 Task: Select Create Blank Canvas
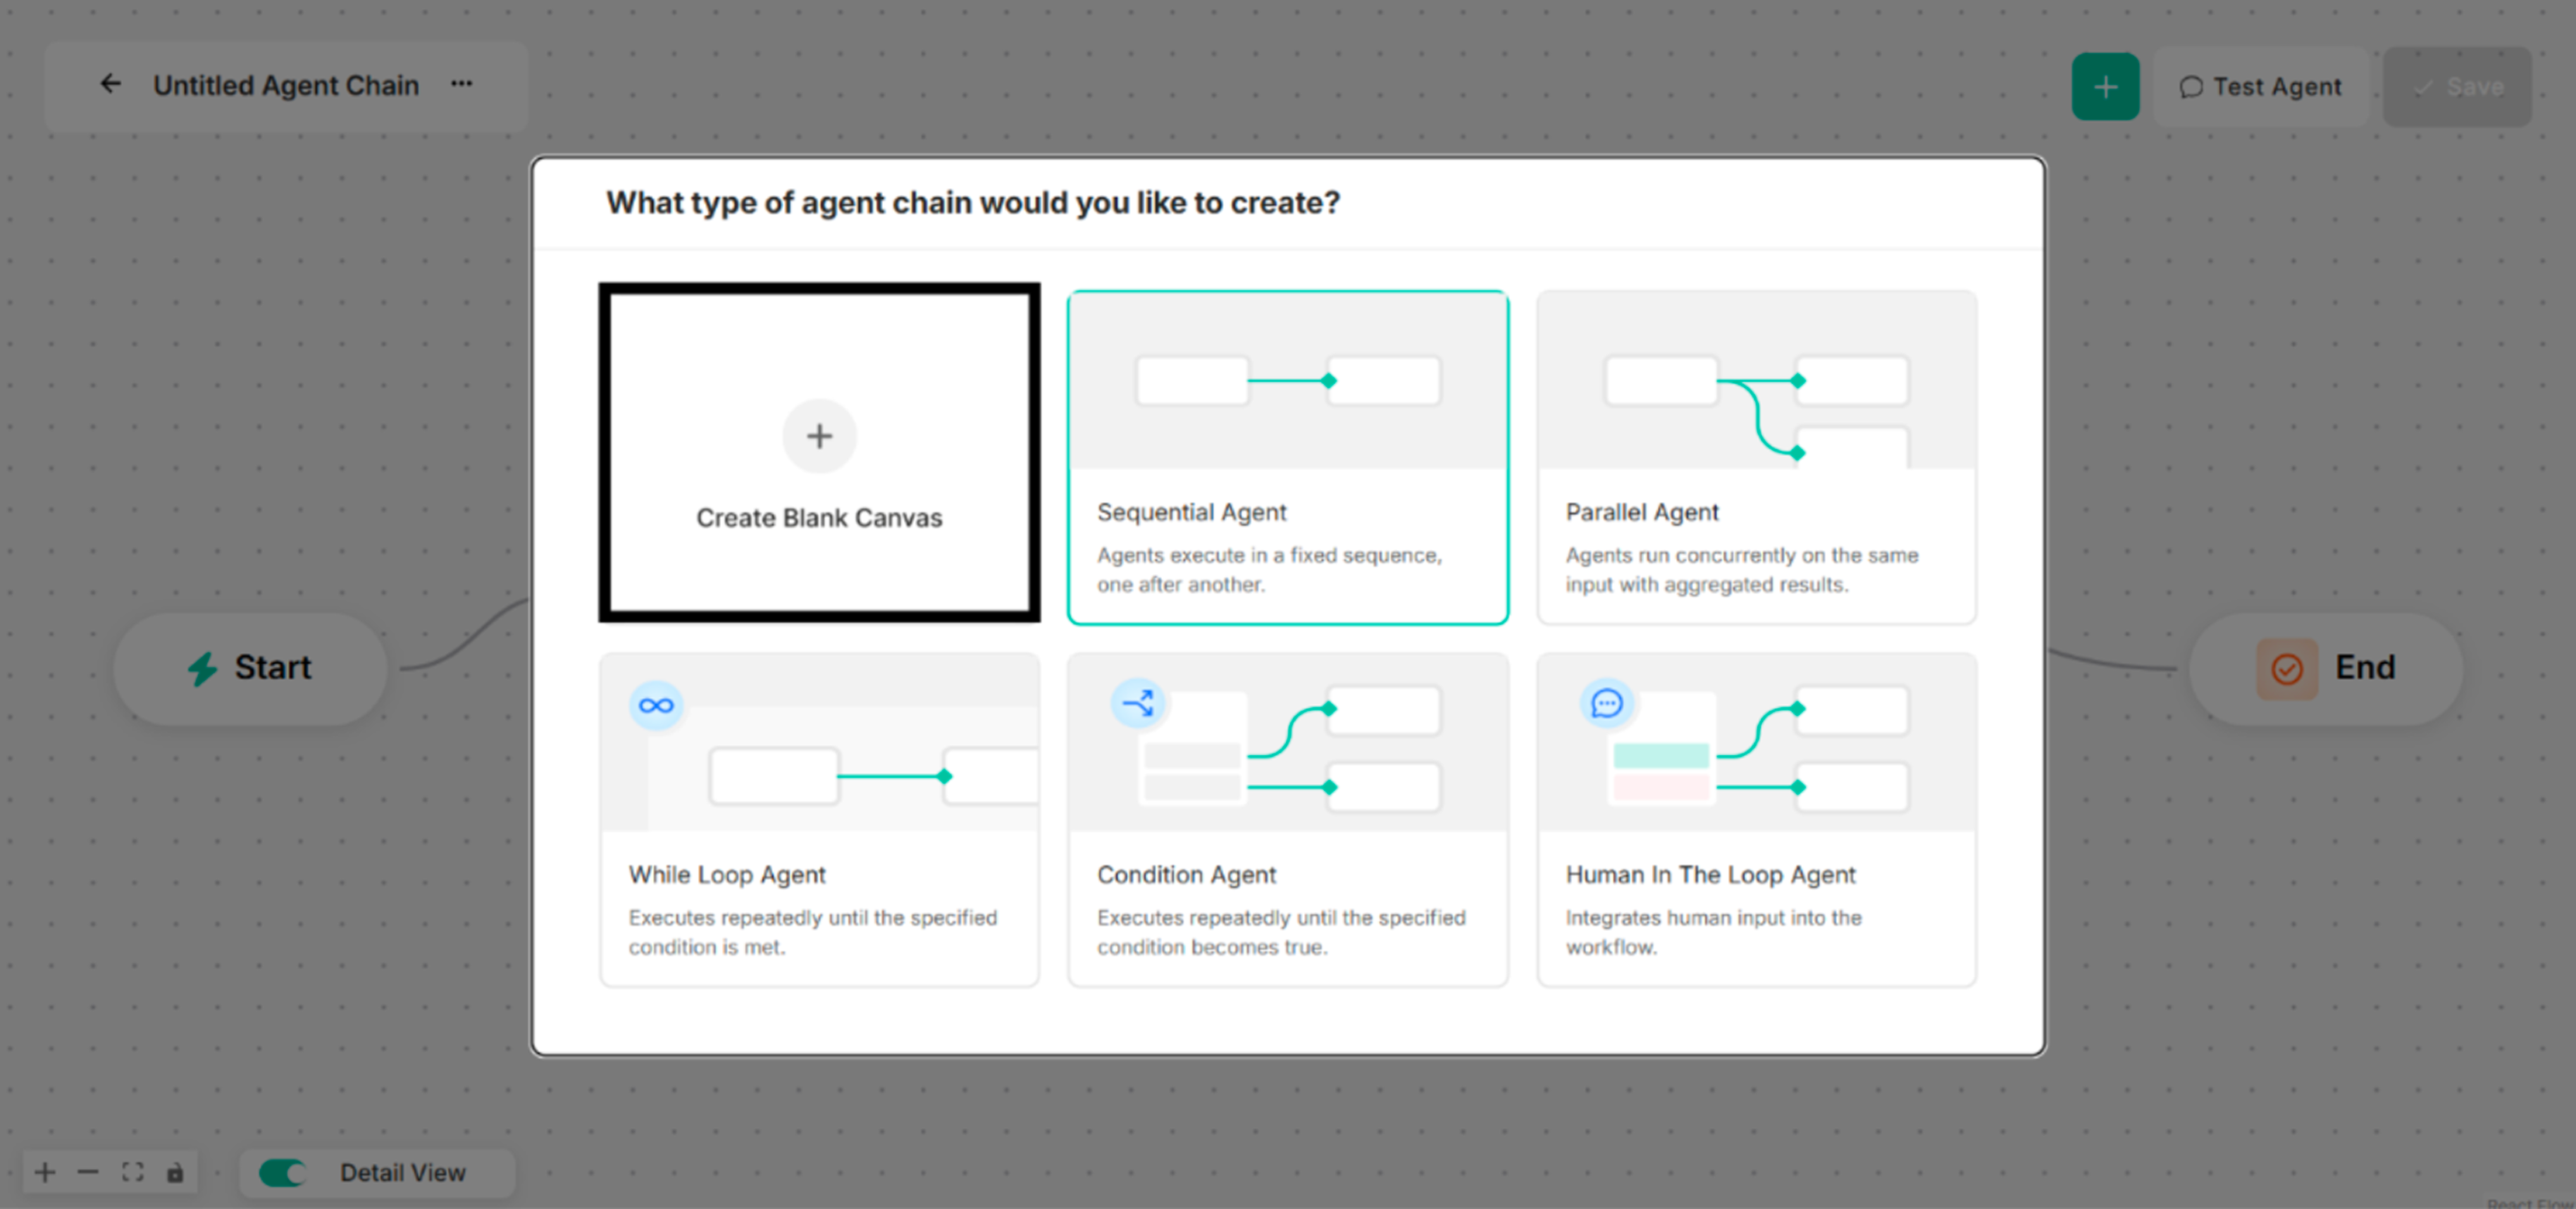[819, 455]
